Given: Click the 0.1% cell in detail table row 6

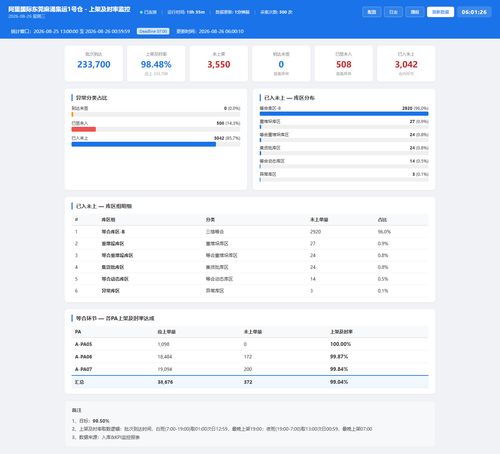Looking at the screenshot, I should pos(383,291).
